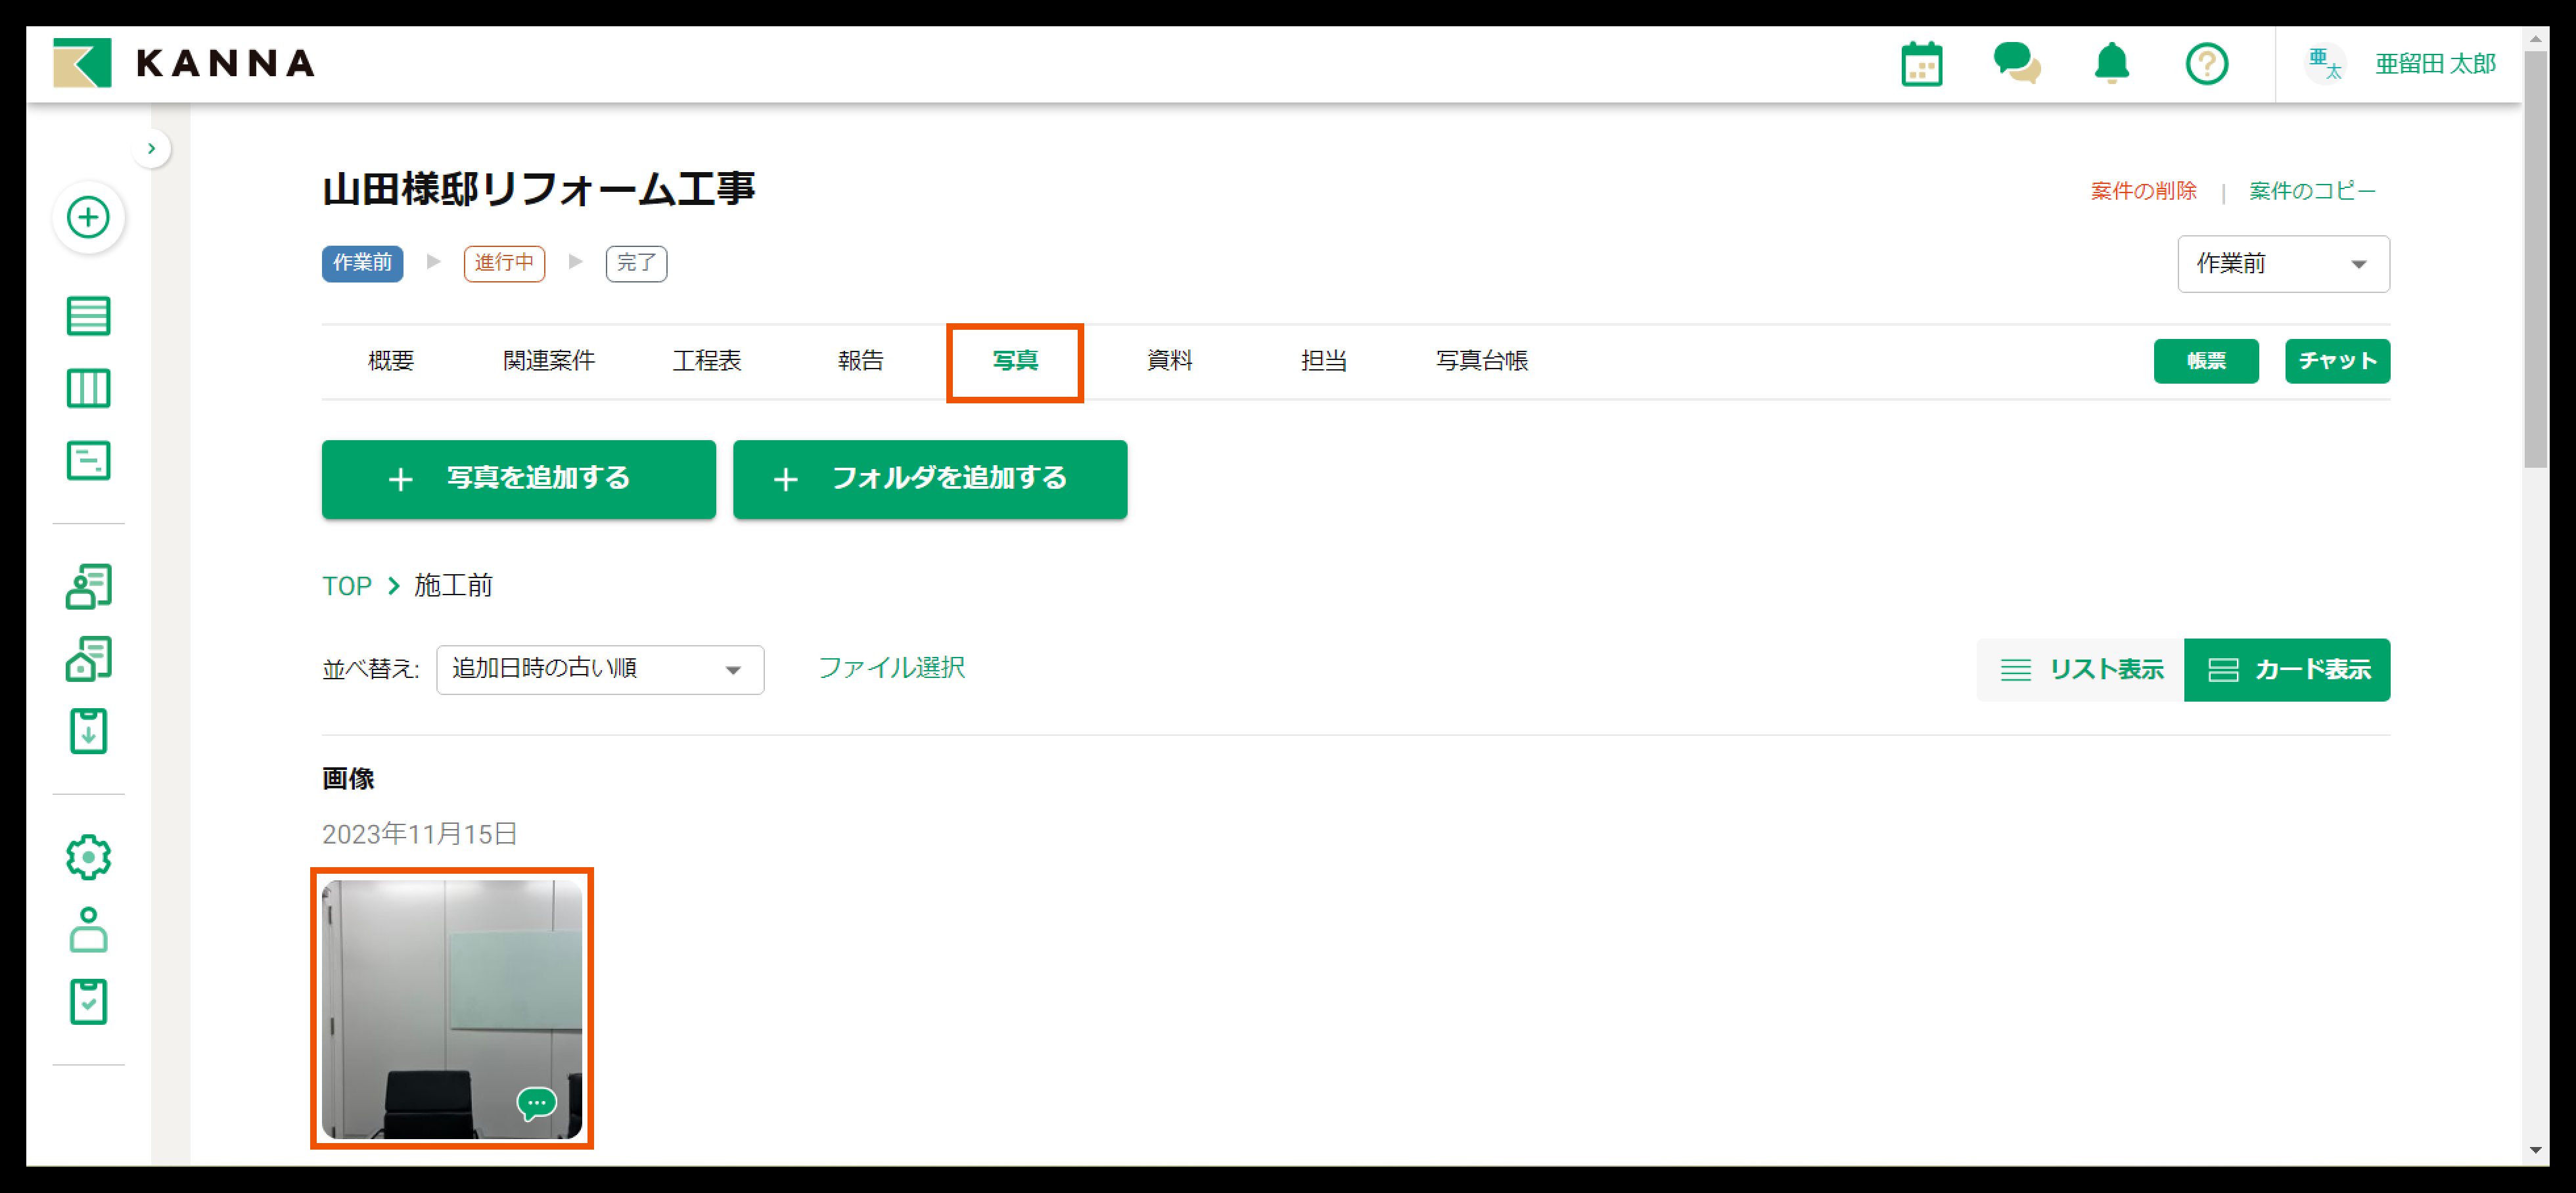Open the settings gear icon in sidebar
Image resolution: width=2576 pixels, height=1193 pixels.
pos(88,857)
